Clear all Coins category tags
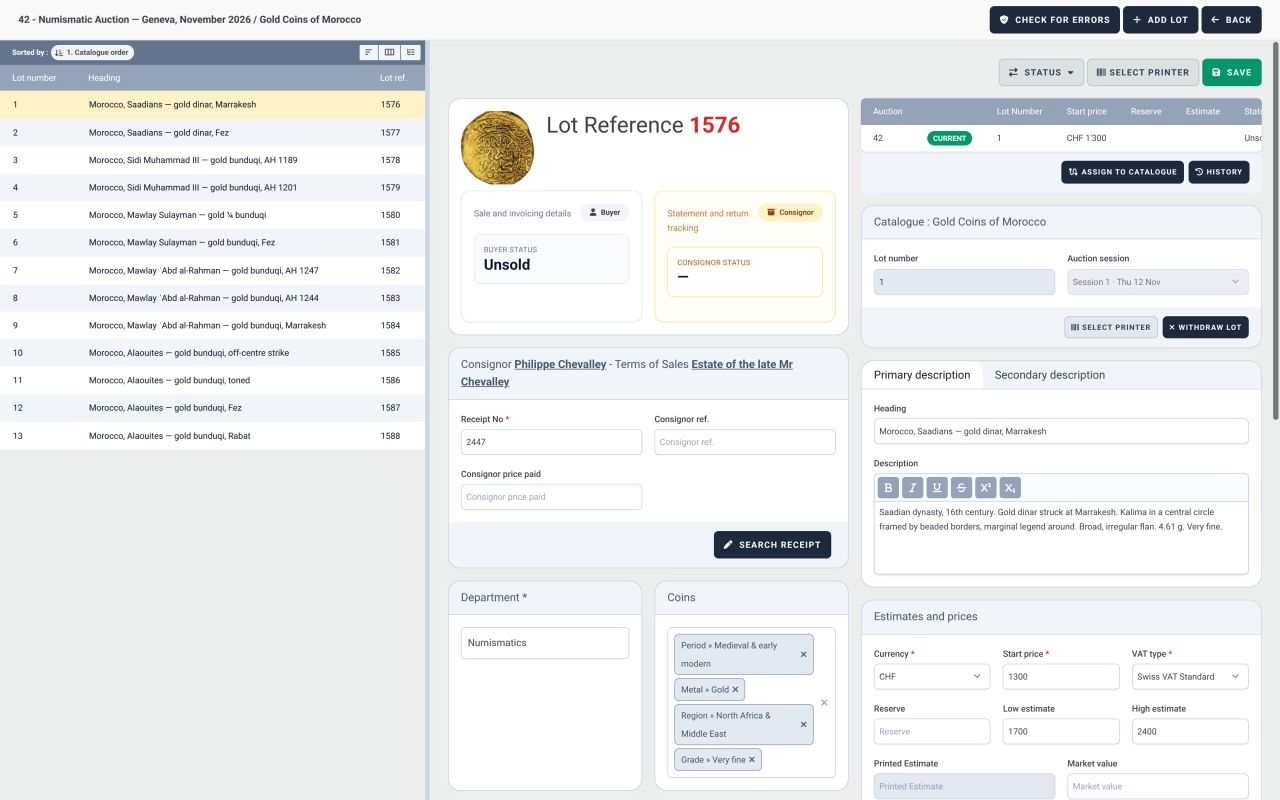The height and width of the screenshot is (800, 1280). tap(824, 702)
